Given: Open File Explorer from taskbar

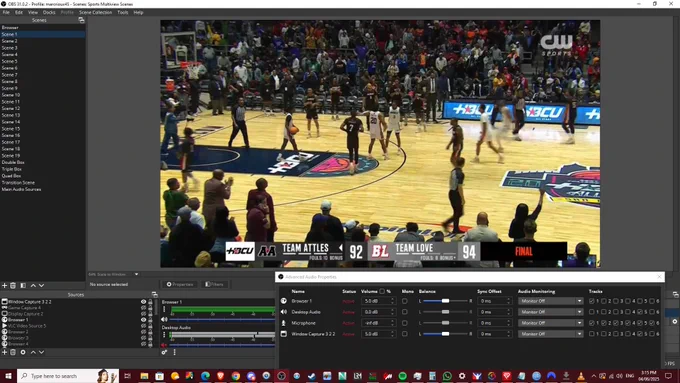Looking at the screenshot, I should click(x=144, y=376).
